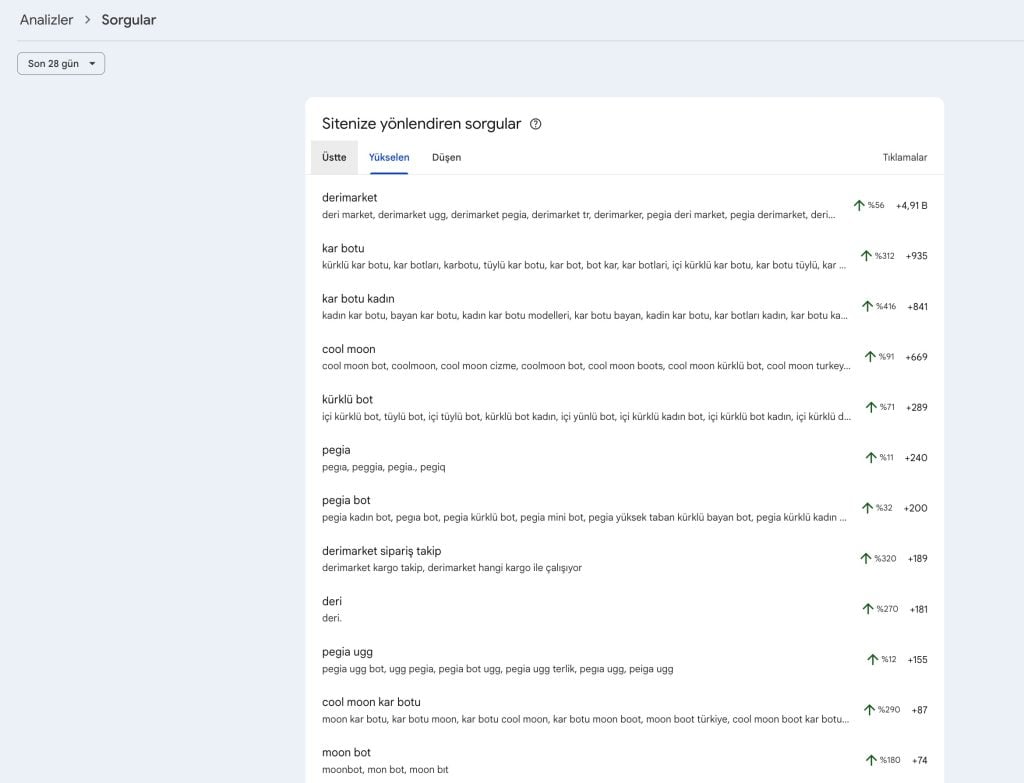Click the Sorgular breadcrumb label
Image resolution: width=1024 pixels, height=783 pixels.
128,20
